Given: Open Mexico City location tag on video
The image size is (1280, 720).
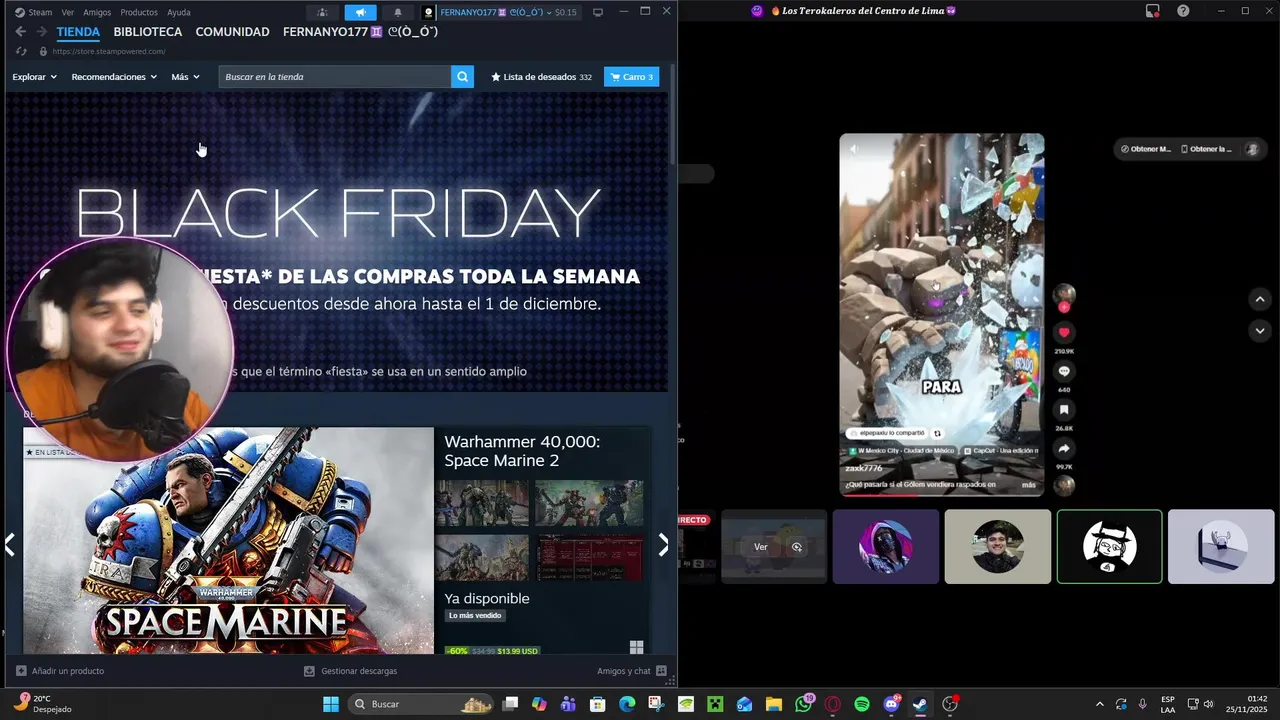Looking at the screenshot, I should 904,451.
